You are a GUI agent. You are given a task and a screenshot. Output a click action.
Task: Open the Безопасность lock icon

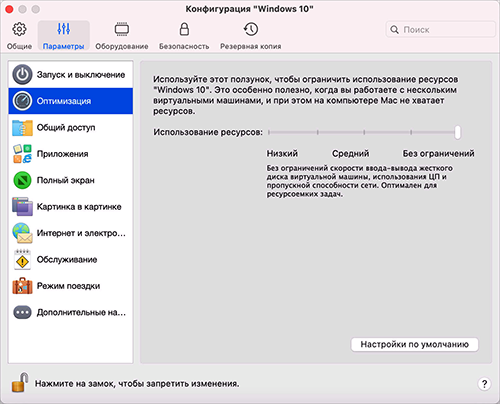(x=184, y=29)
